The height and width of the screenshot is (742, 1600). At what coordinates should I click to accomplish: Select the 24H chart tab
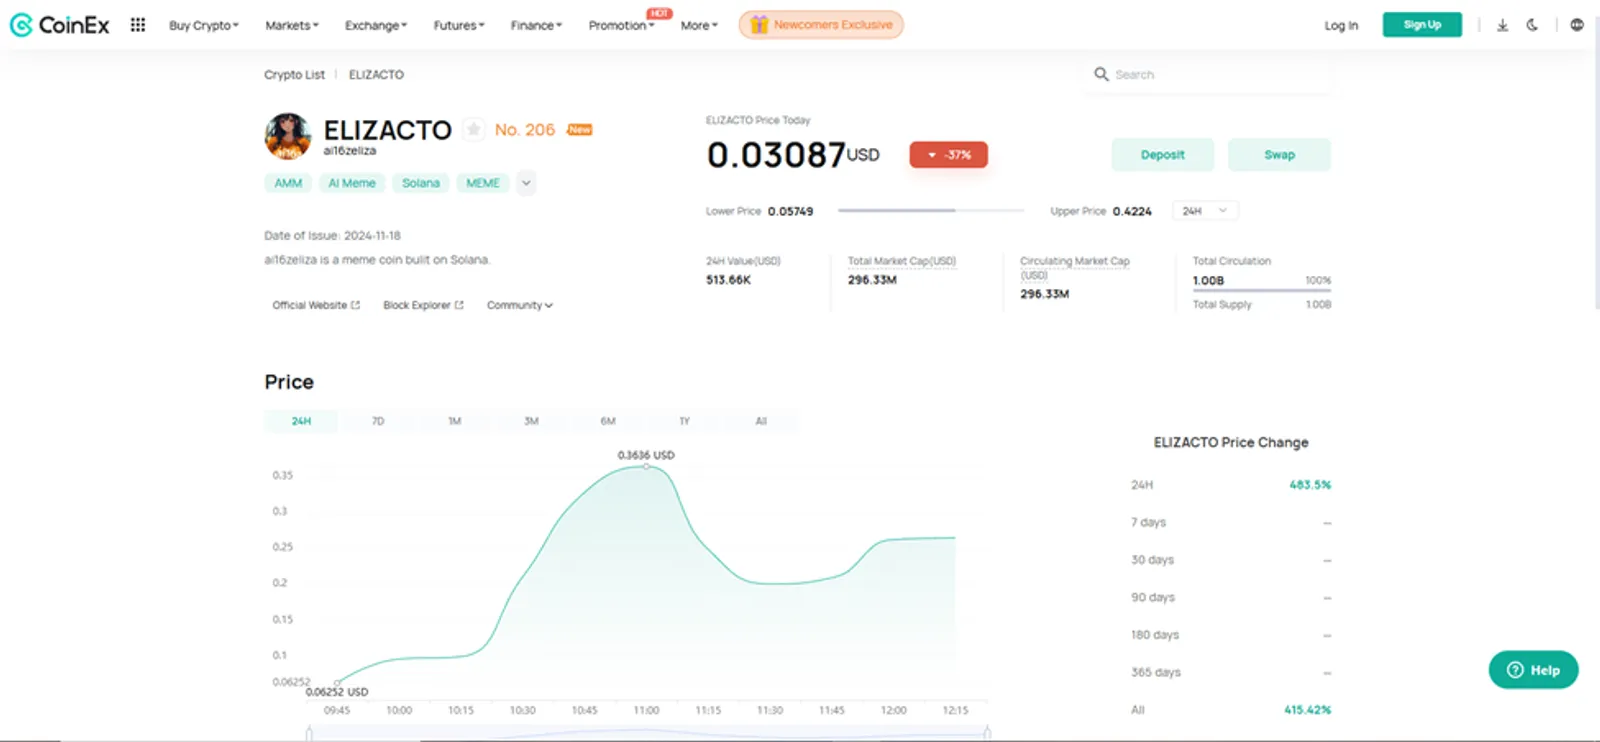pos(301,421)
